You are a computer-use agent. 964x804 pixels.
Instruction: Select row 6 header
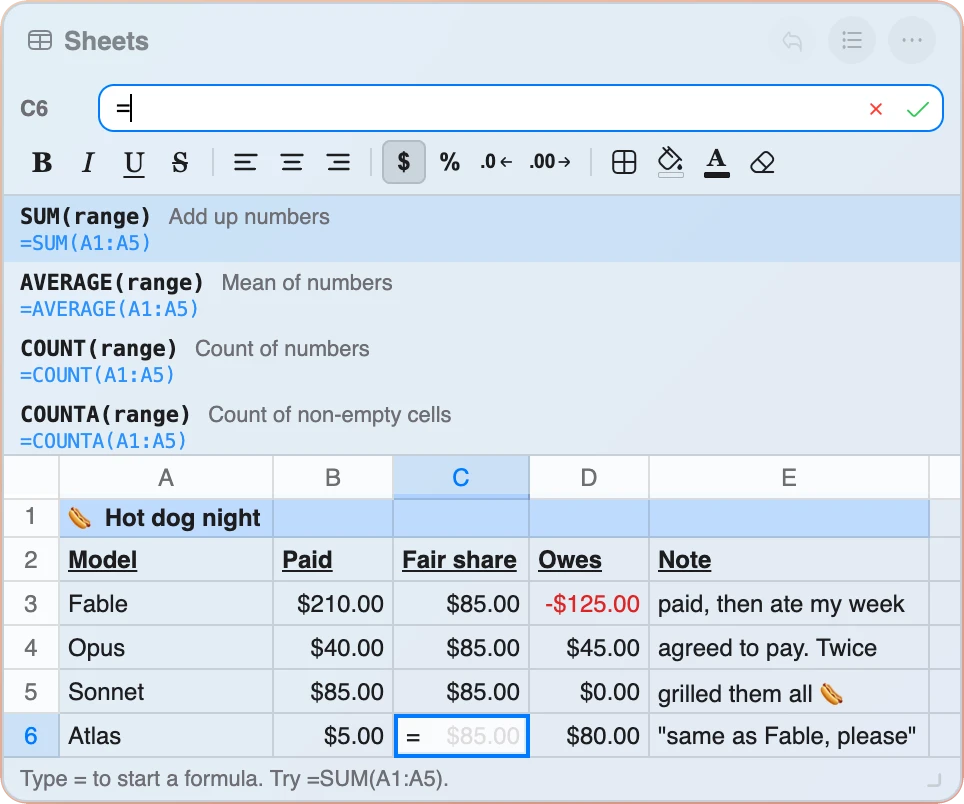pos(31,736)
